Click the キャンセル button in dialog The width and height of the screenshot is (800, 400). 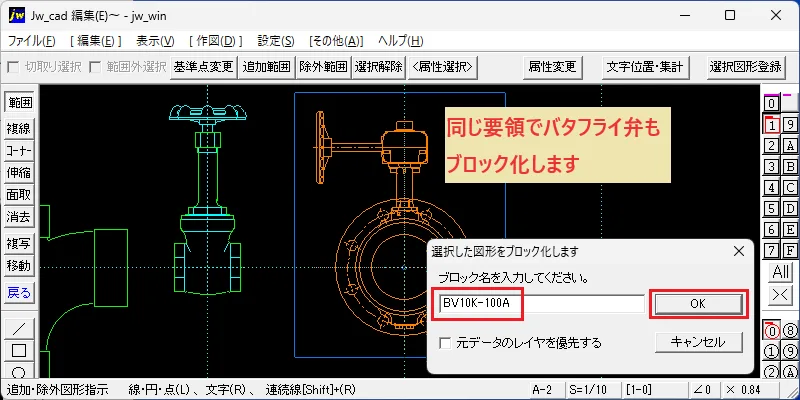698,342
